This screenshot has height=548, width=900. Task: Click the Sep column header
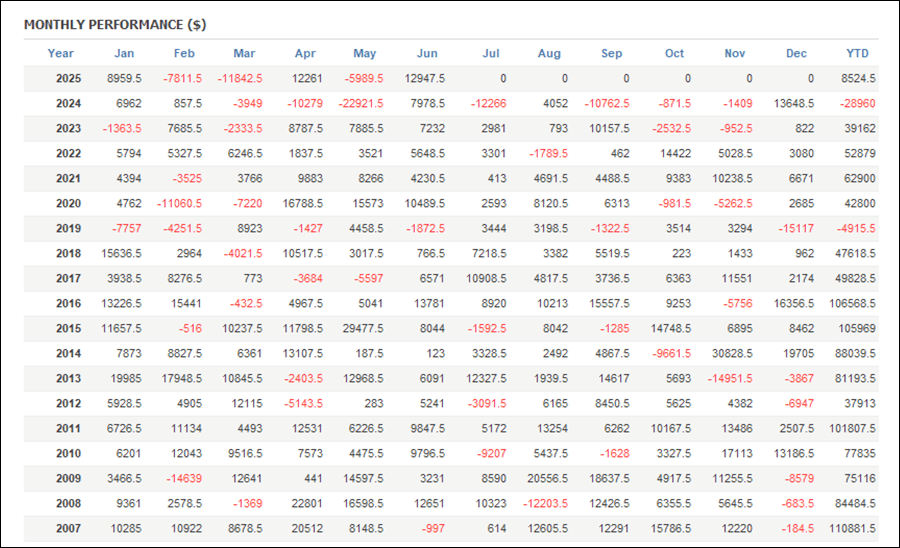(611, 53)
